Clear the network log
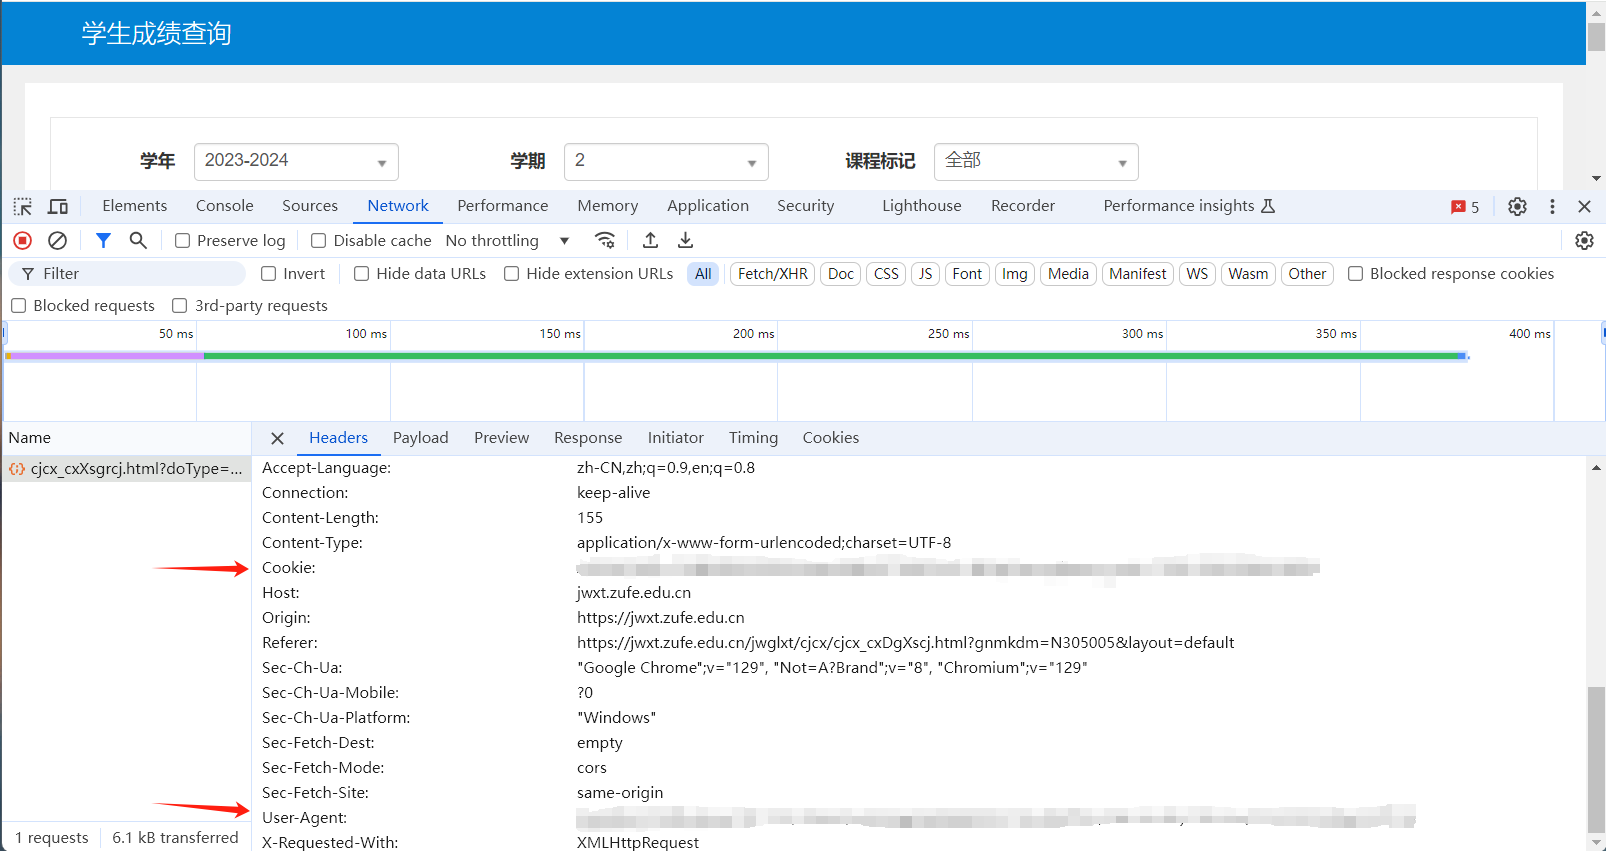 (x=57, y=240)
